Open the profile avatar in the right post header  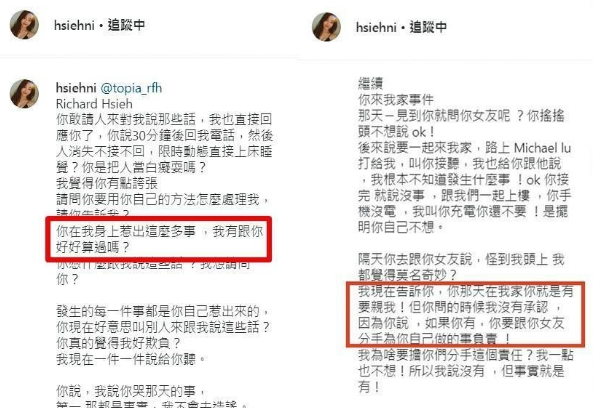click(x=326, y=27)
